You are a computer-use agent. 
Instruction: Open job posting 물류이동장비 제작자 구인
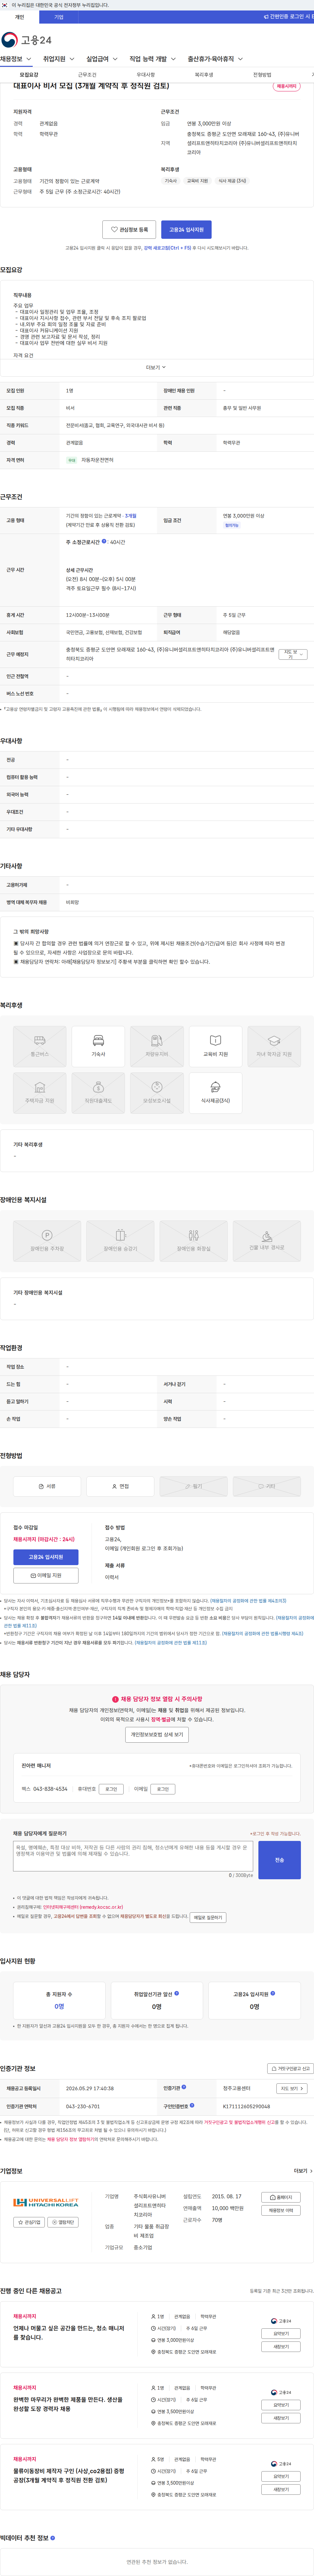69,2476
